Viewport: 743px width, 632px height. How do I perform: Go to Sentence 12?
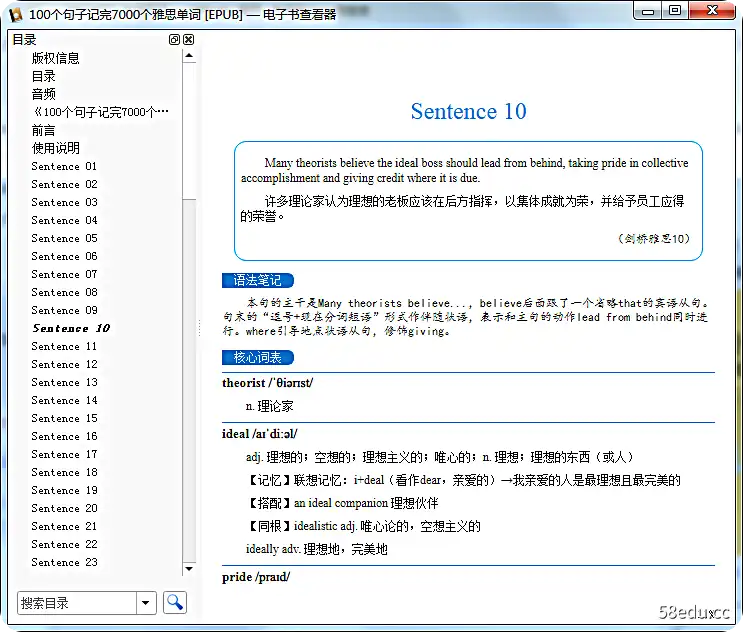(64, 364)
